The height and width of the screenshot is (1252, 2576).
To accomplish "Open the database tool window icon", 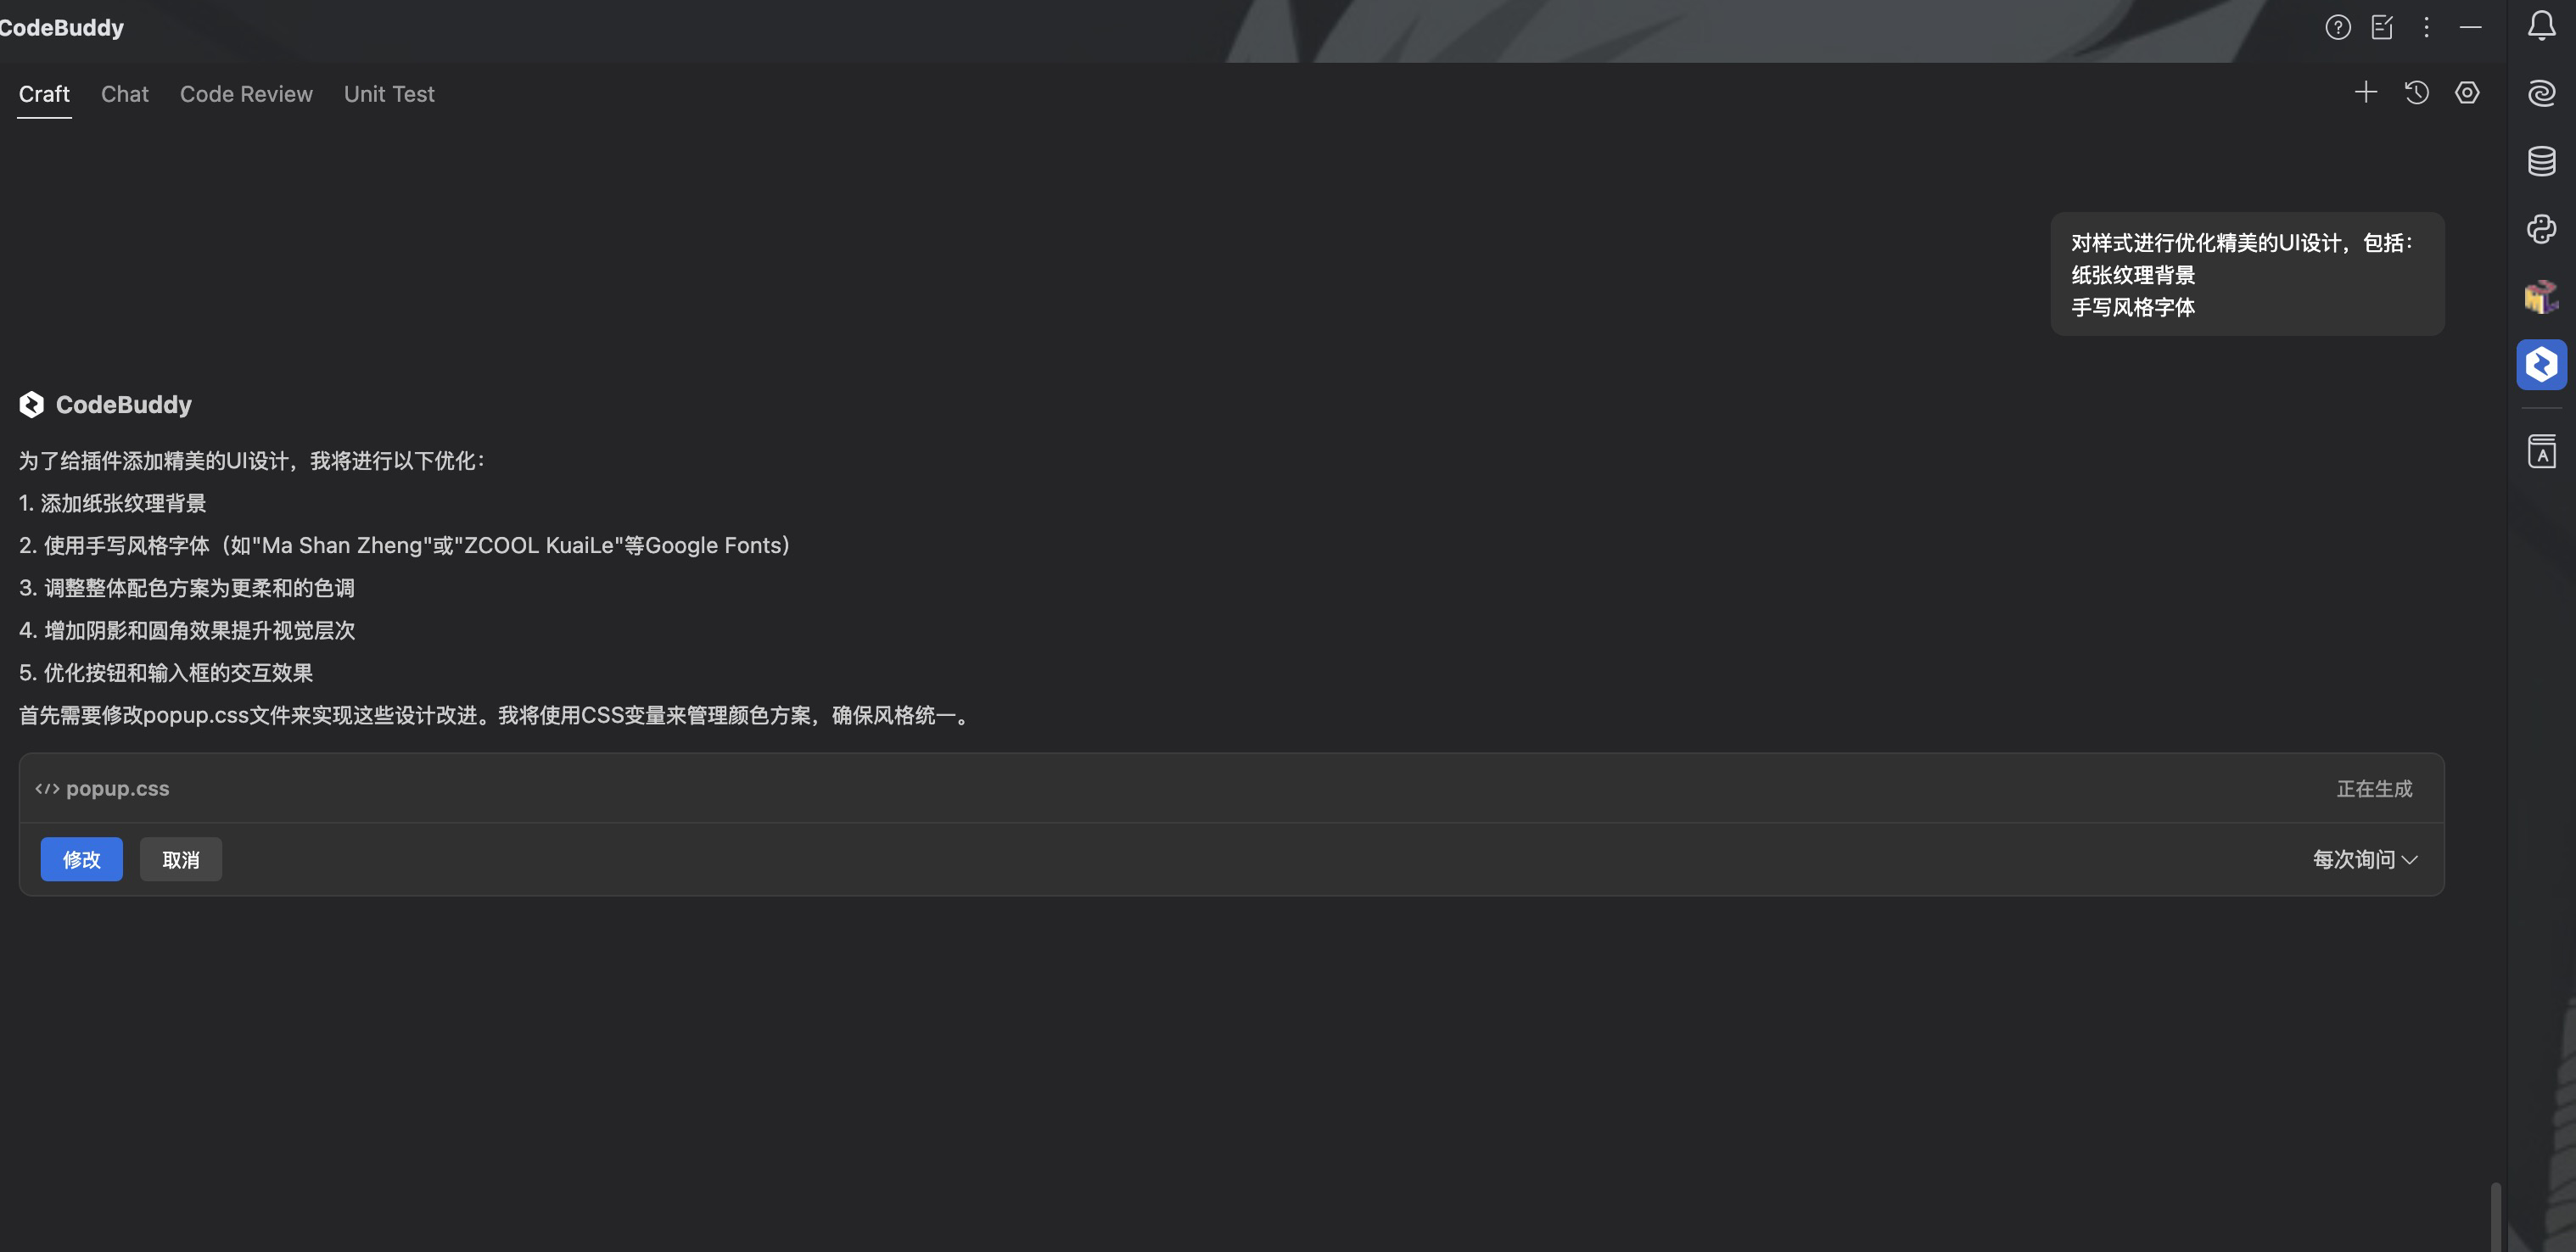I will click(x=2541, y=161).
